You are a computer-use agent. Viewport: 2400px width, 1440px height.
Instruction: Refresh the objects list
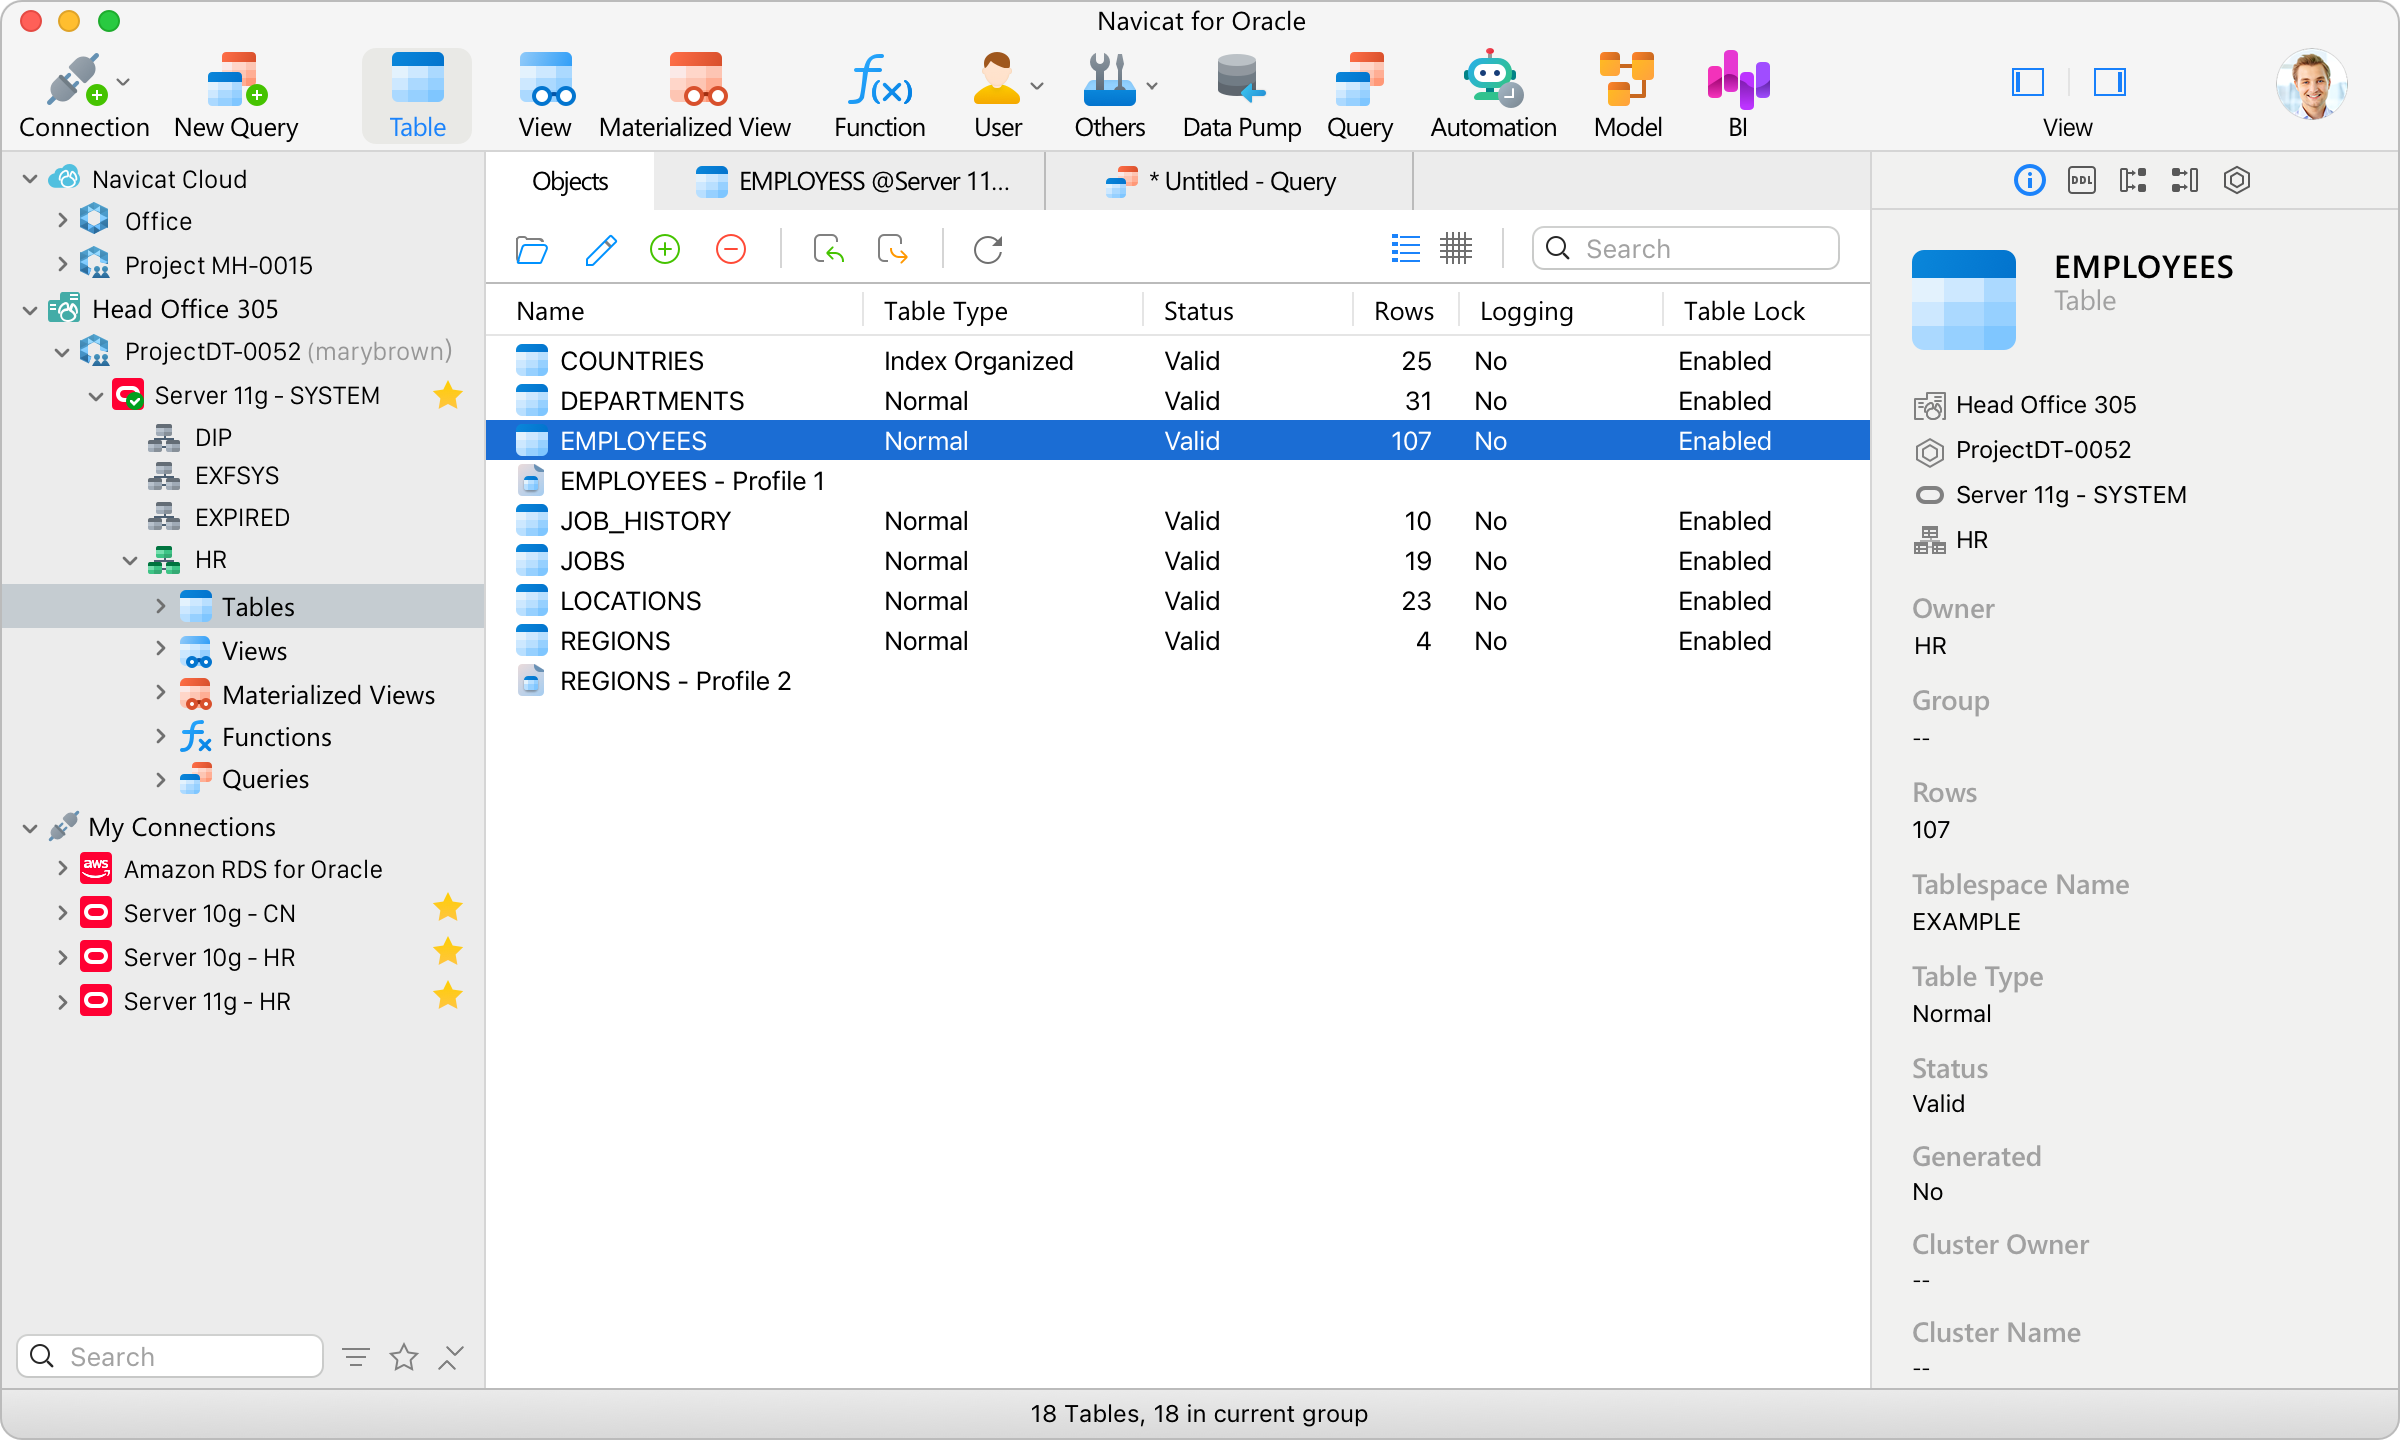pos(988,249)
